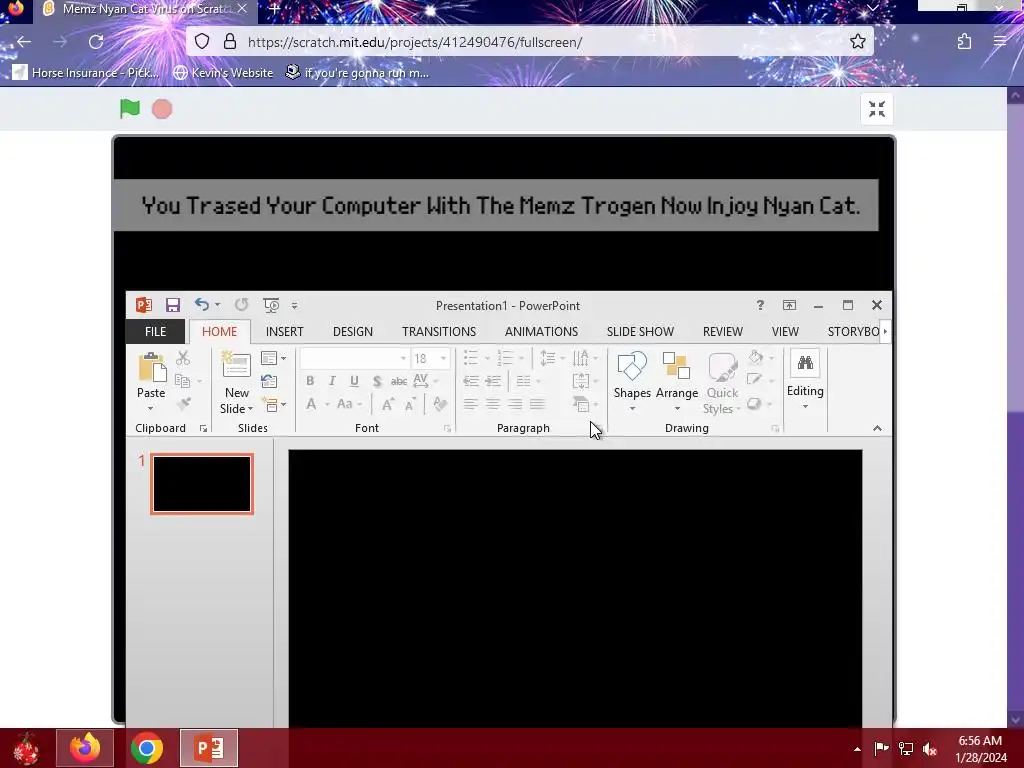Select slide 1 thumbnail in the slide panel

click(x=202, y=484)
